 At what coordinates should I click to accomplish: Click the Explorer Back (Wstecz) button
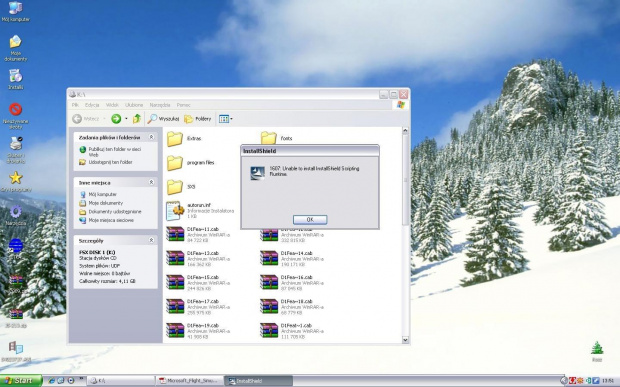click(86, 119)
